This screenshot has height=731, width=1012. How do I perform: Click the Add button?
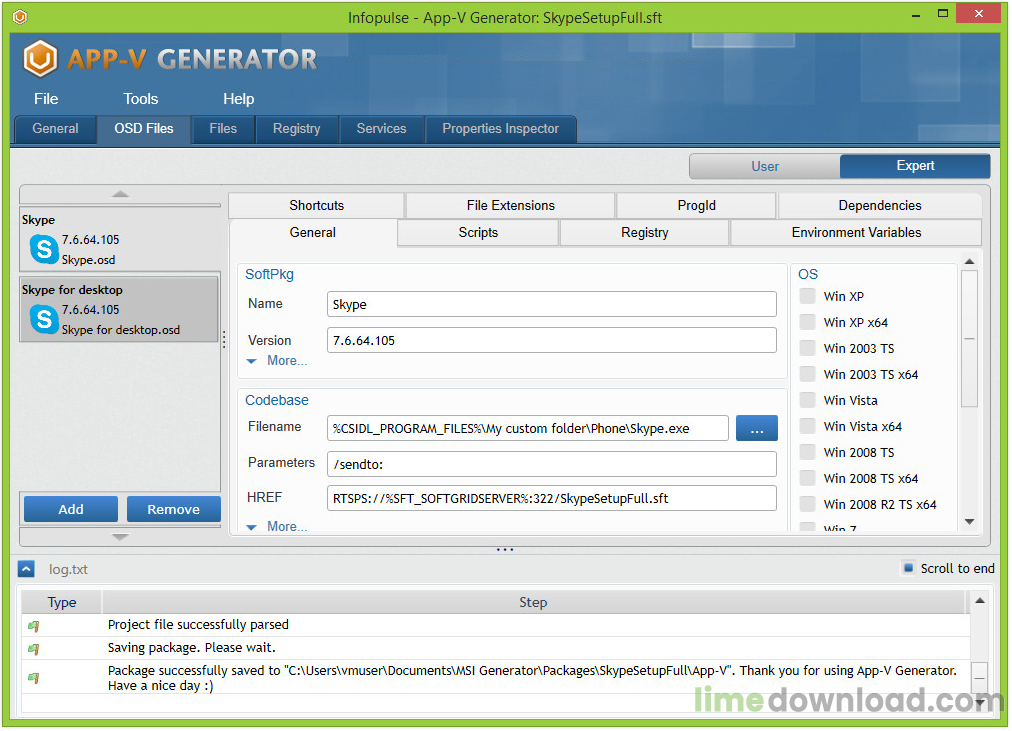pyautogui.click(x=70, y=509)
